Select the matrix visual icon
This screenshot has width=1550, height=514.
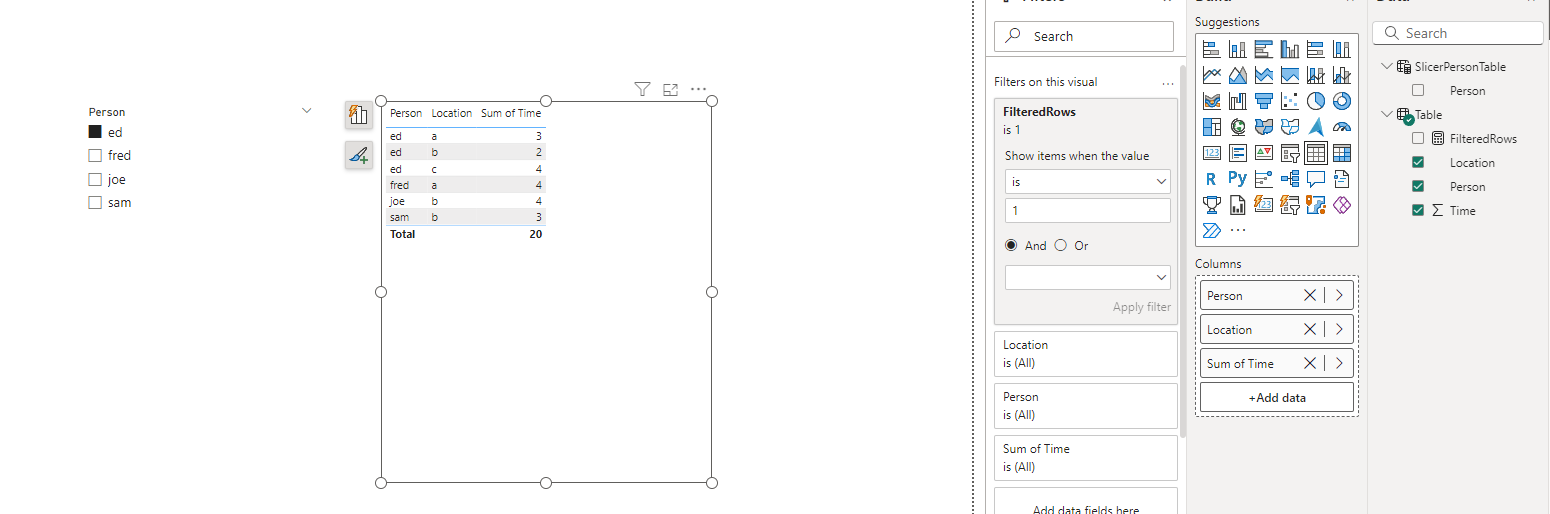pos(1342,152)
